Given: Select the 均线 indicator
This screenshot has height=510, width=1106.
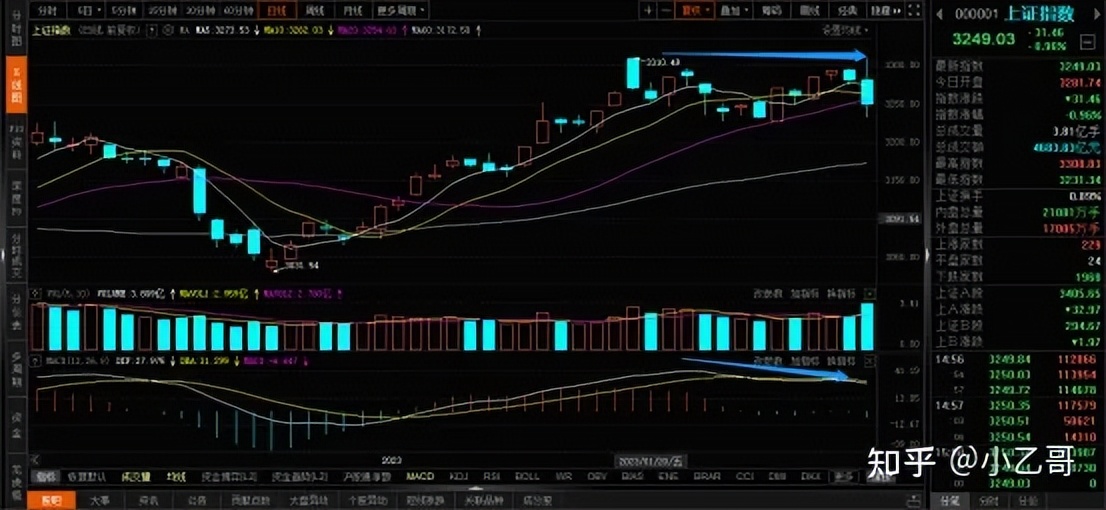Looking at the screenshot, I should [174, 477].
